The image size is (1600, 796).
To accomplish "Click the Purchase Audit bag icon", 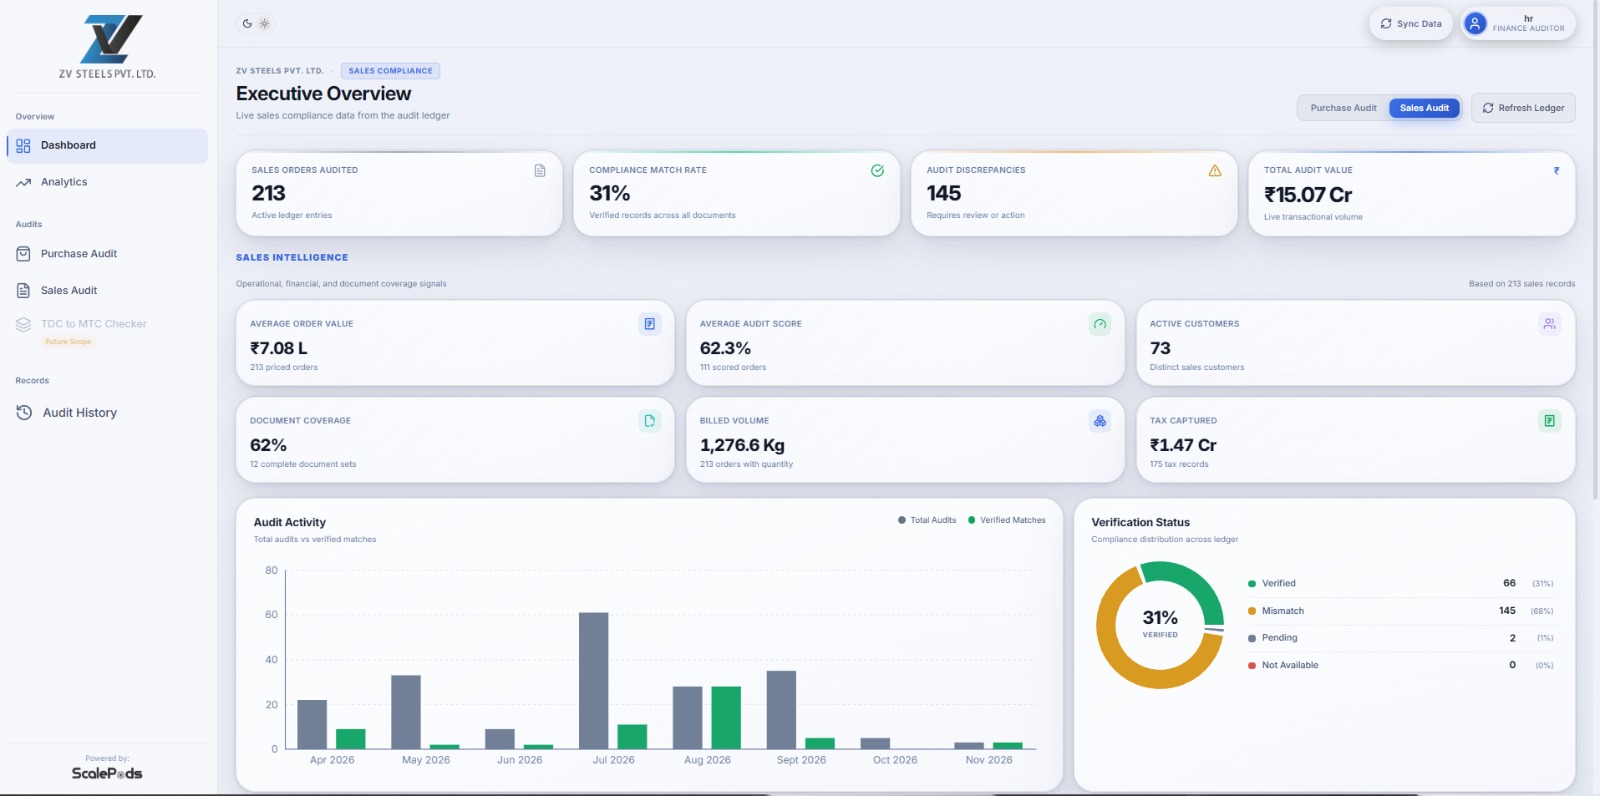I will [x=23, y=254].
